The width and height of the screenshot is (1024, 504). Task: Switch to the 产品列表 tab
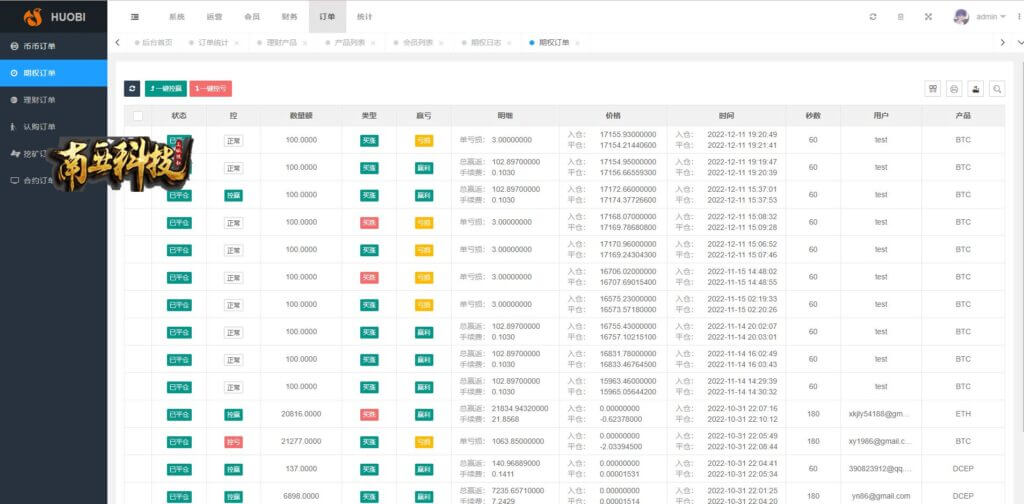click(350, 43)
